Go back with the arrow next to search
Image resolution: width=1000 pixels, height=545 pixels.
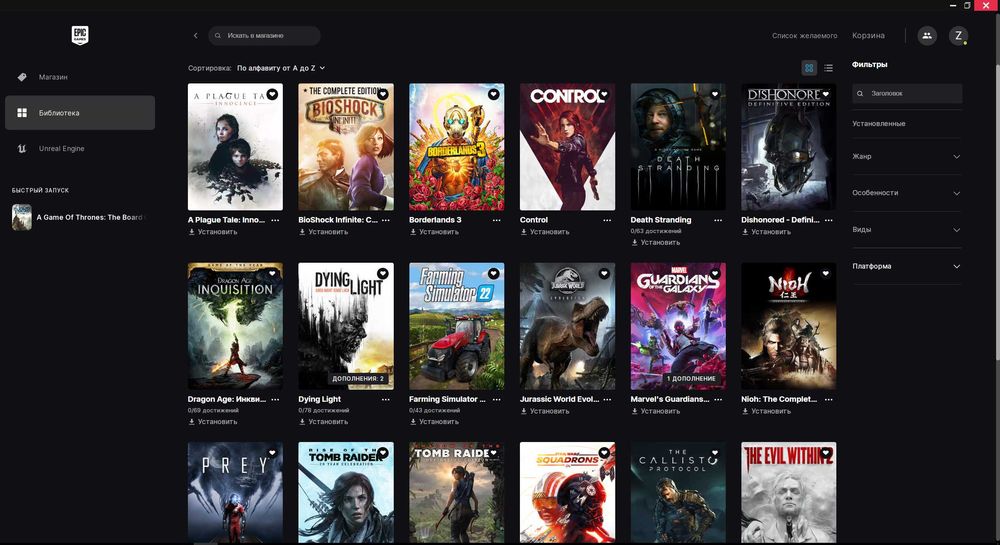pos(195,36)
